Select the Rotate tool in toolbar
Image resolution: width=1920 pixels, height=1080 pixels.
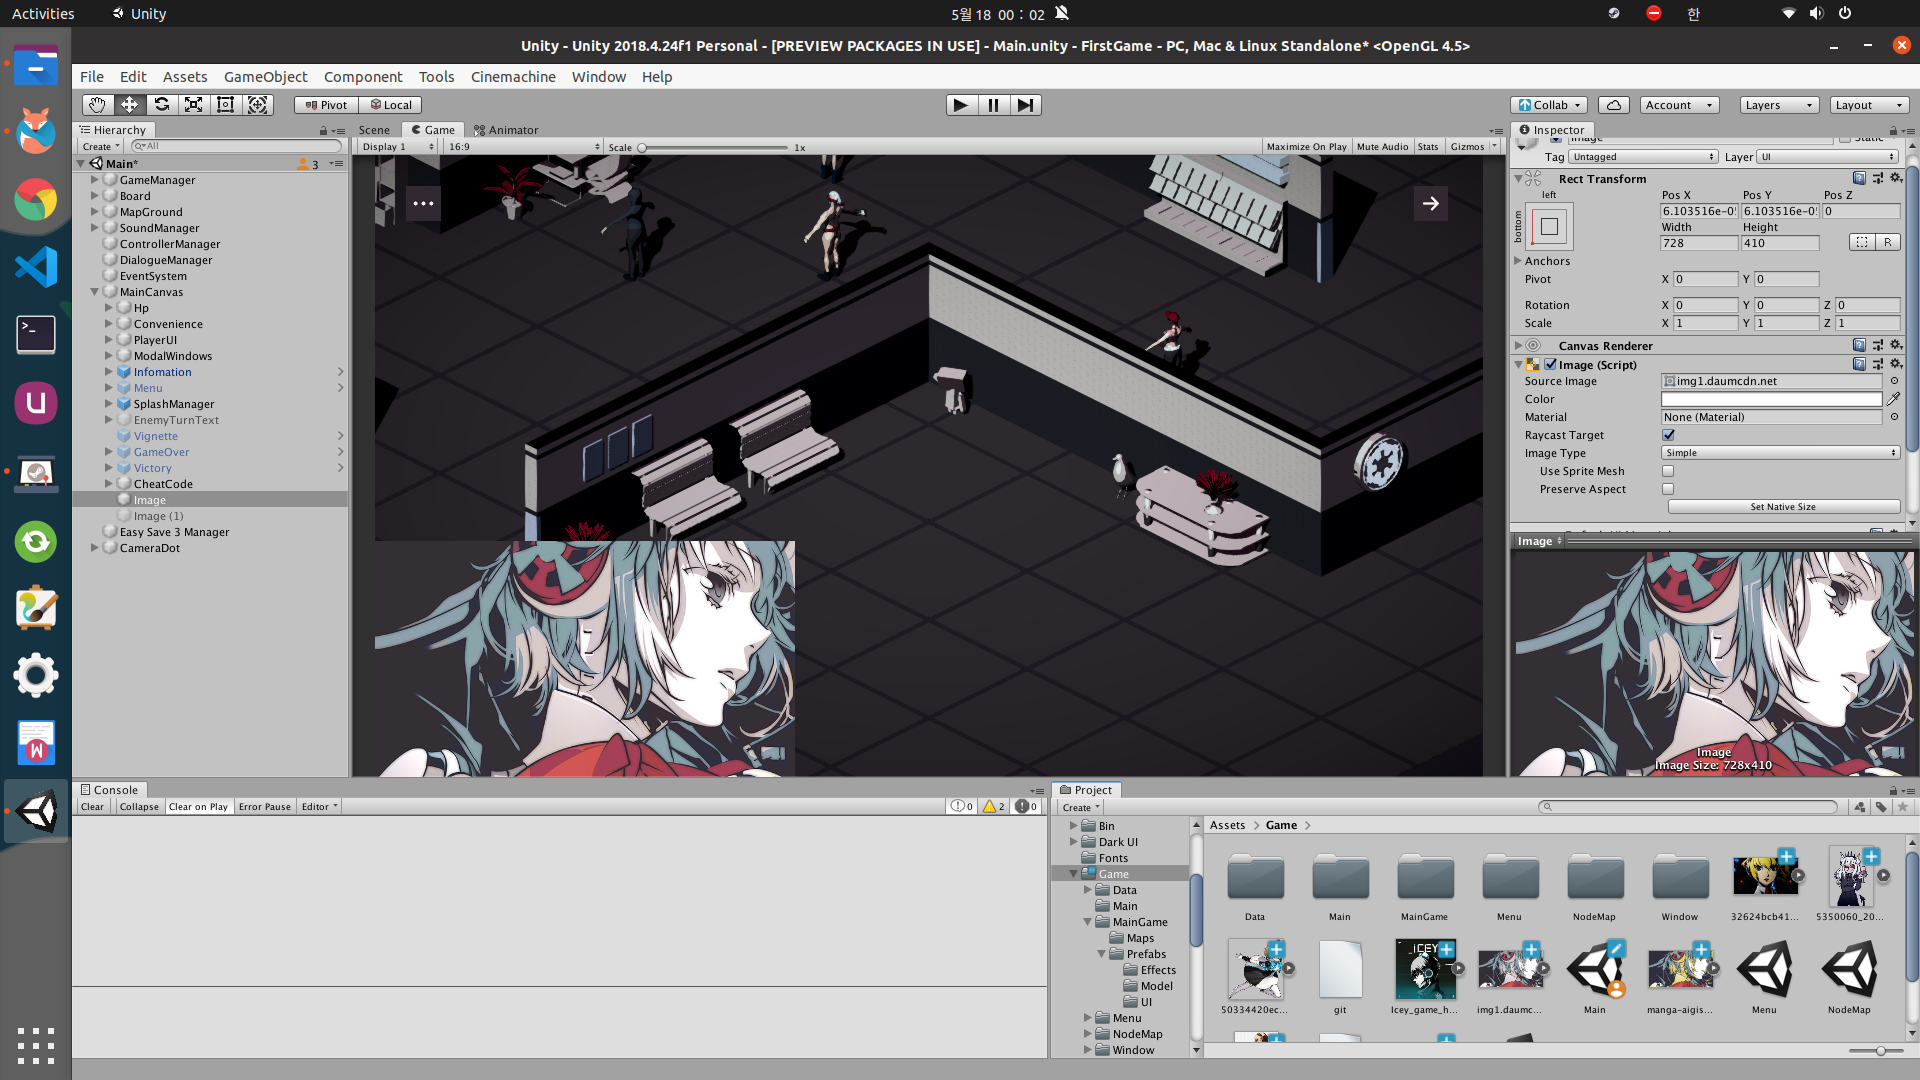(161, 105)
